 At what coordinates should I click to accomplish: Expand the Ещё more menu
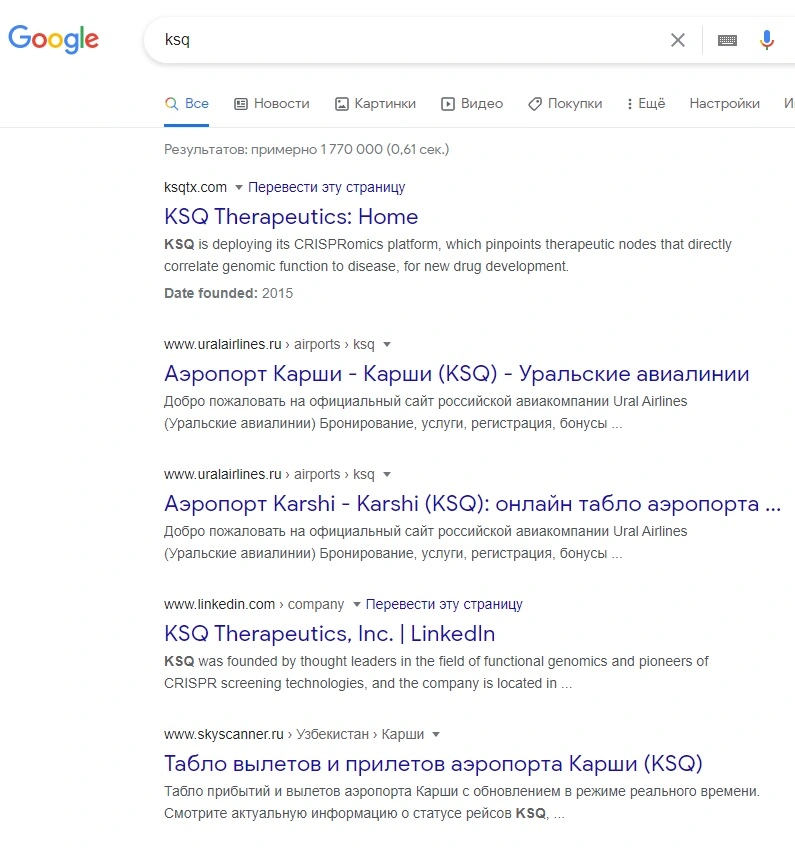[646, 103]
